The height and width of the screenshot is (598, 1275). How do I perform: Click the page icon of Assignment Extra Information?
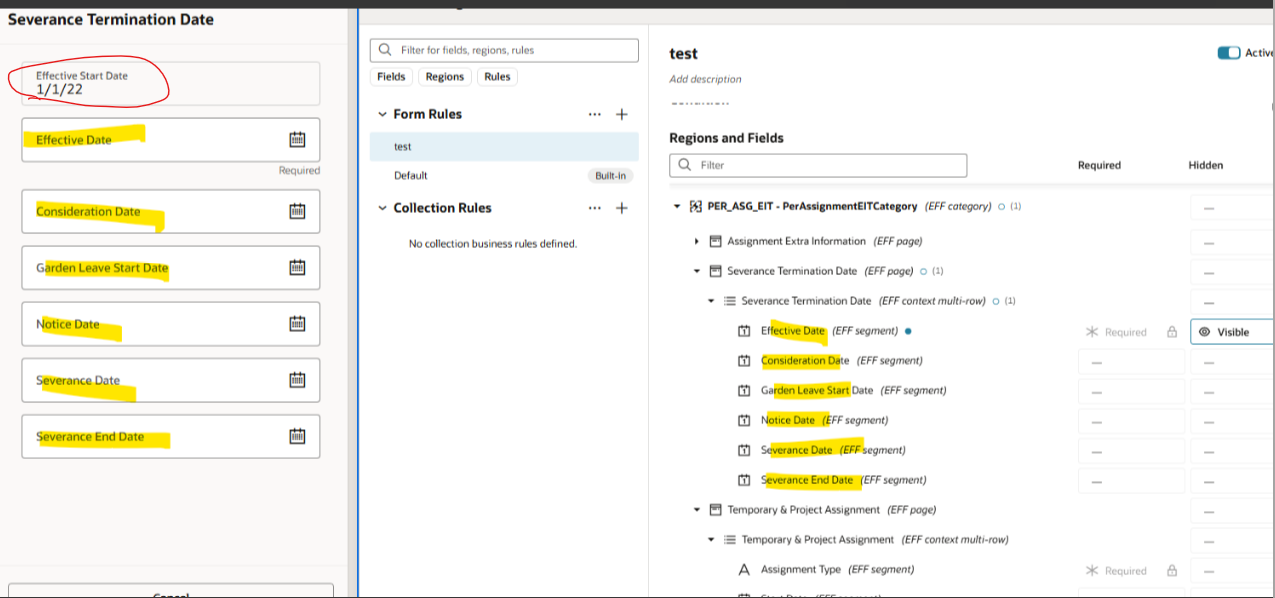(x=715, y=241)
